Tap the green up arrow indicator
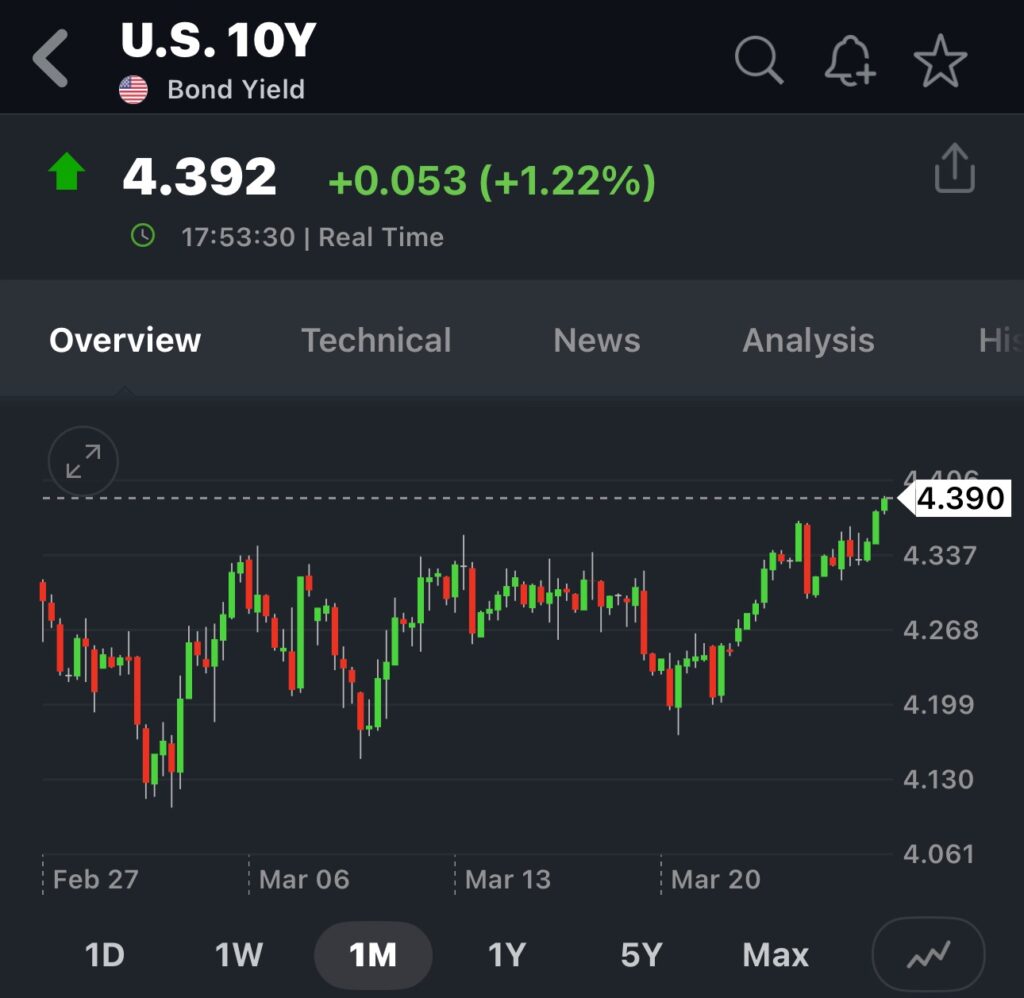The image size is (1024, 998). [67, 173]
